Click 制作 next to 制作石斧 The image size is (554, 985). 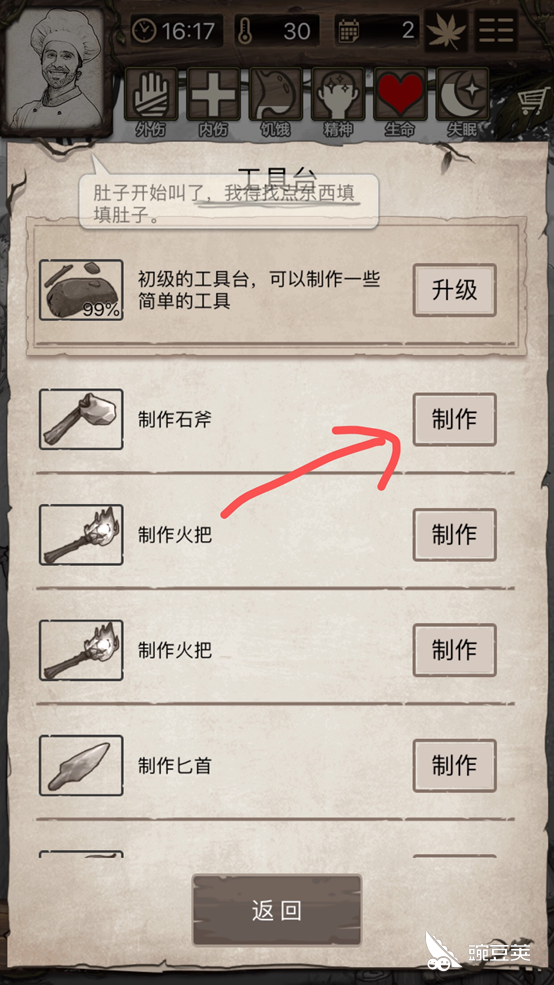(x=455, y=420)
